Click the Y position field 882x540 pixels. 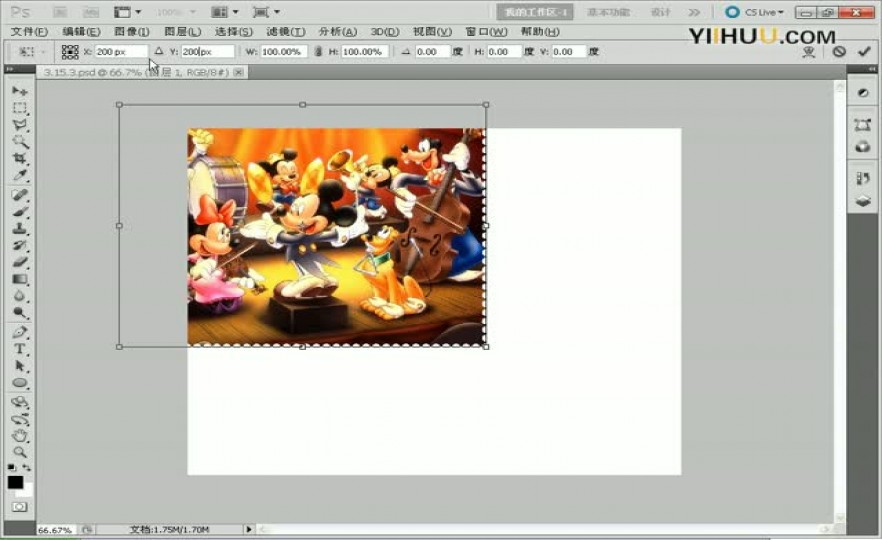pyautogui.click(x=208, y=52)
